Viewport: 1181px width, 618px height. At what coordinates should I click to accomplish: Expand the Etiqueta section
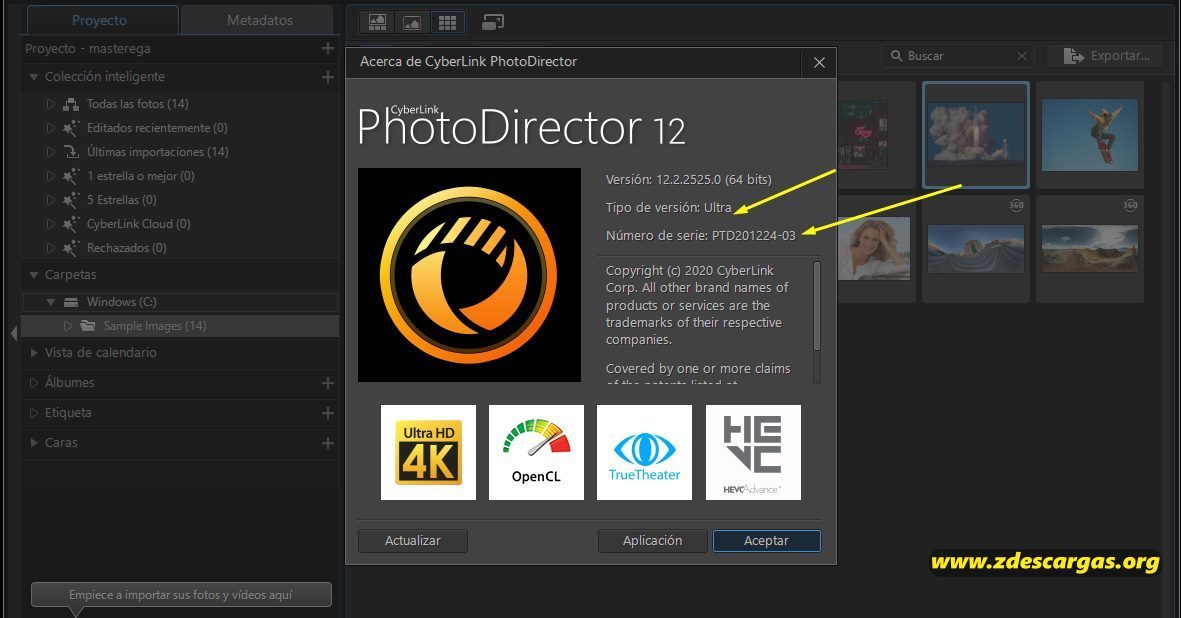34,413
